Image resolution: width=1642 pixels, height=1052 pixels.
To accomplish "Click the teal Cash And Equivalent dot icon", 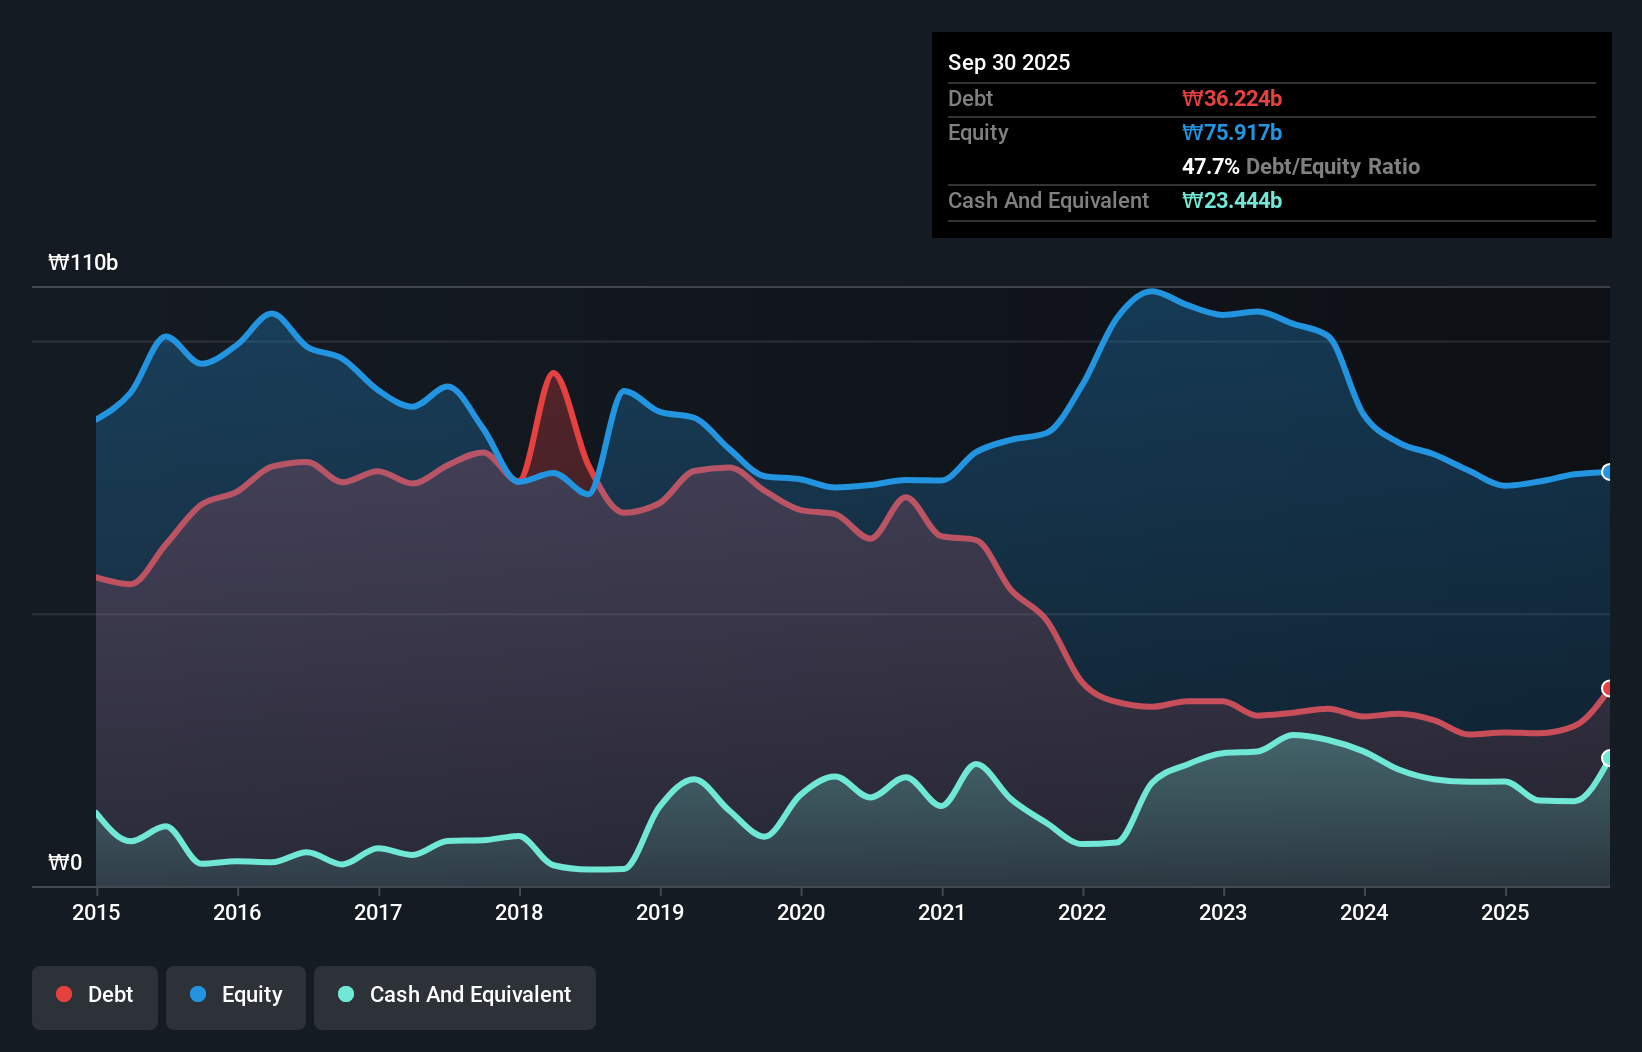I will pos(344,994).
